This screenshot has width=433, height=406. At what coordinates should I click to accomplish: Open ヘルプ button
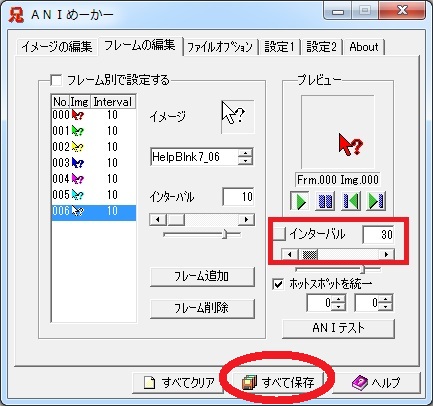coord(377,383)
